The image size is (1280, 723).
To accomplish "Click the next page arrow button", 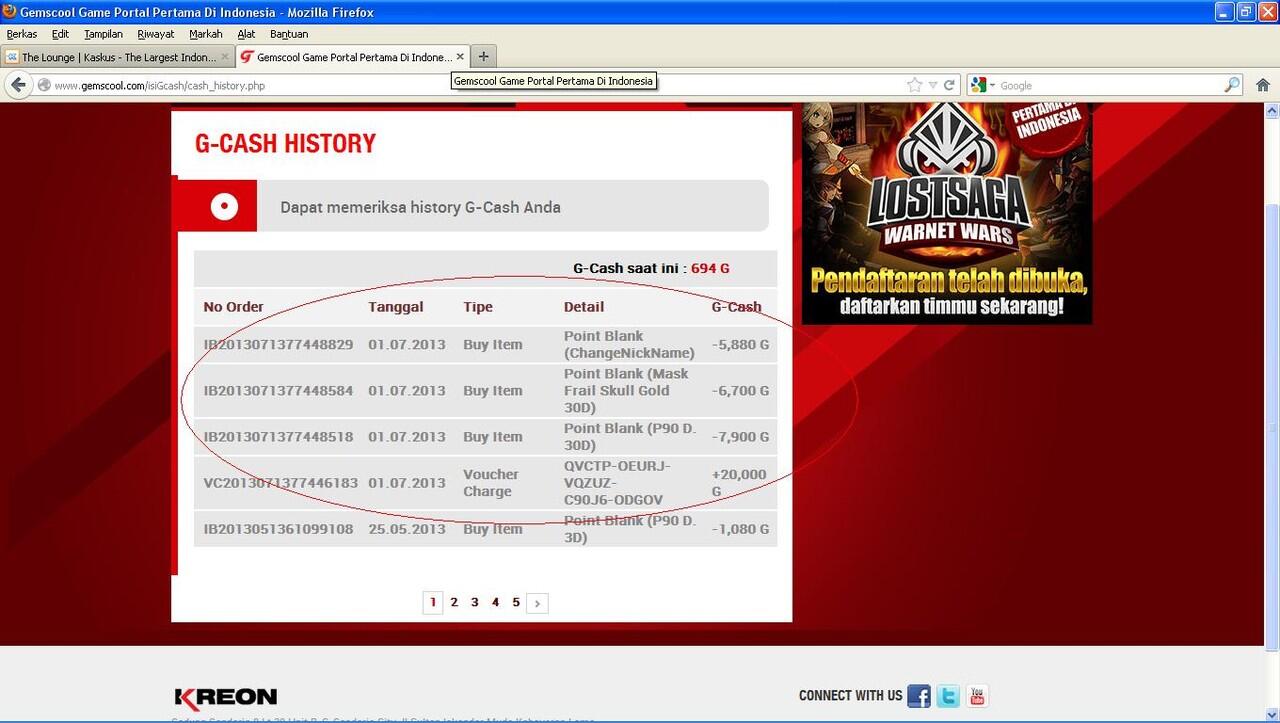I will point(537,603).
